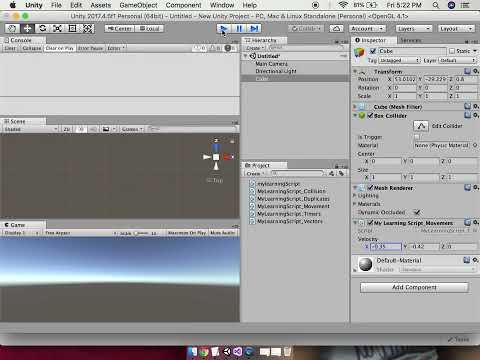
Task: Click the Step frame button
Action: [x=254, y=29]
